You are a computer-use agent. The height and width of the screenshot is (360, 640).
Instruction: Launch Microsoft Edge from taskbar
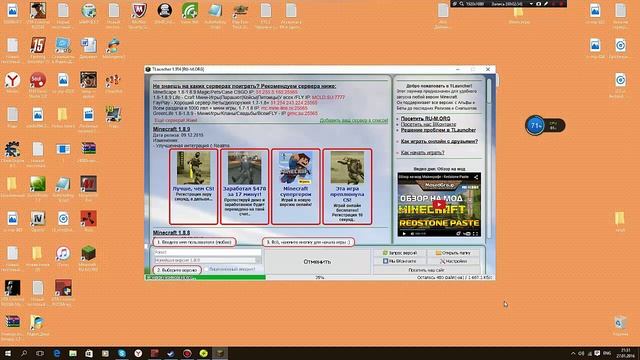click(x=57, y=353)
